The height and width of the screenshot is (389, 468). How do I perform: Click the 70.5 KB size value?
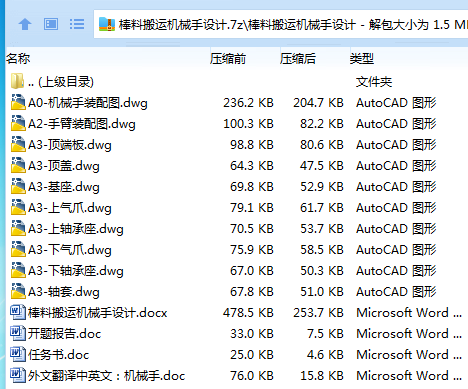pos(252,229)
